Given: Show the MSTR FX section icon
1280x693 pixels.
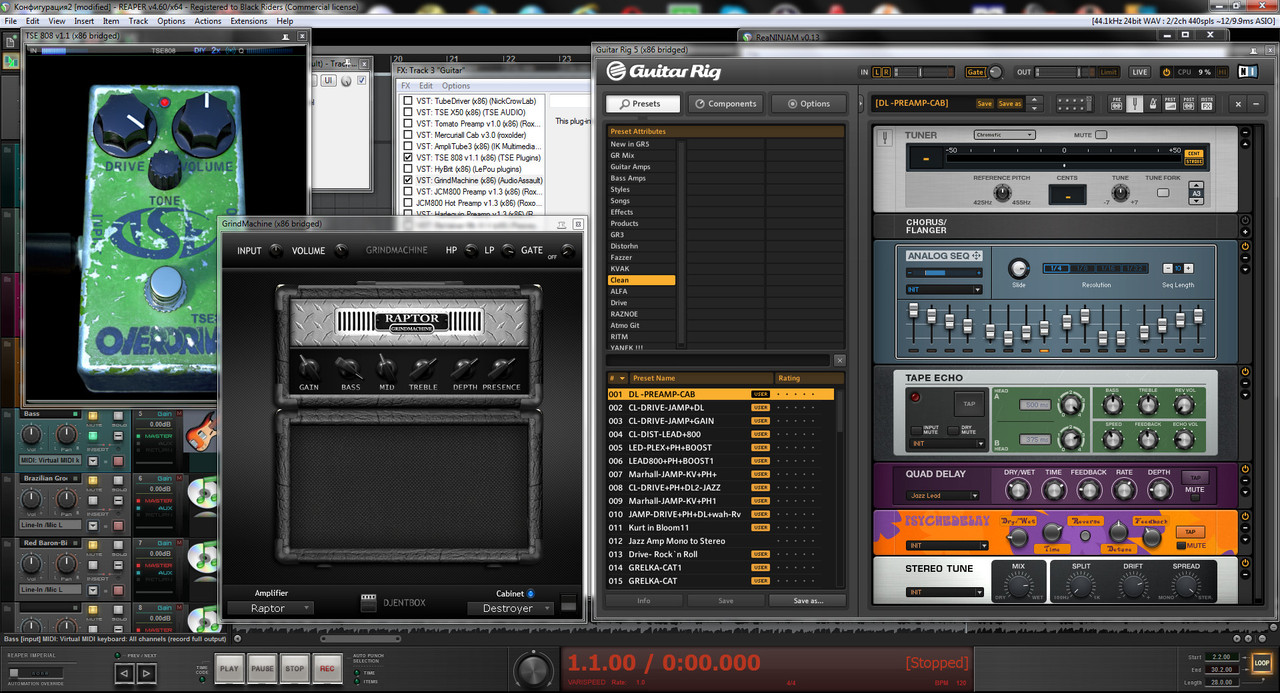Looking at the screenshot, I should [x=1207, y=104].
